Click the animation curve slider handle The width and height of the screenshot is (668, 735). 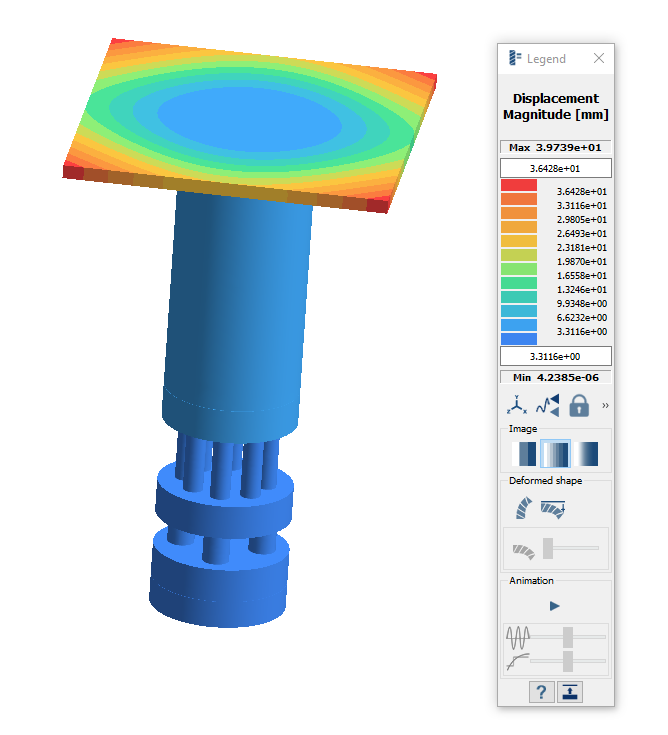568,661
